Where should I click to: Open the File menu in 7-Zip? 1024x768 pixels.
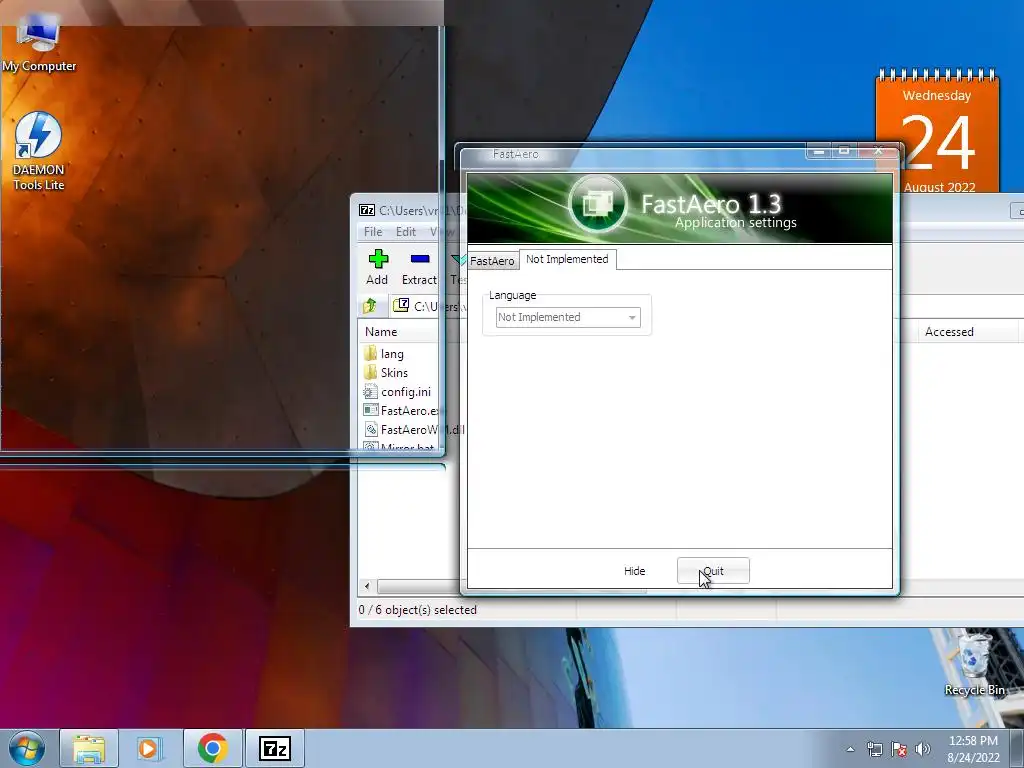tap(373, 232)
